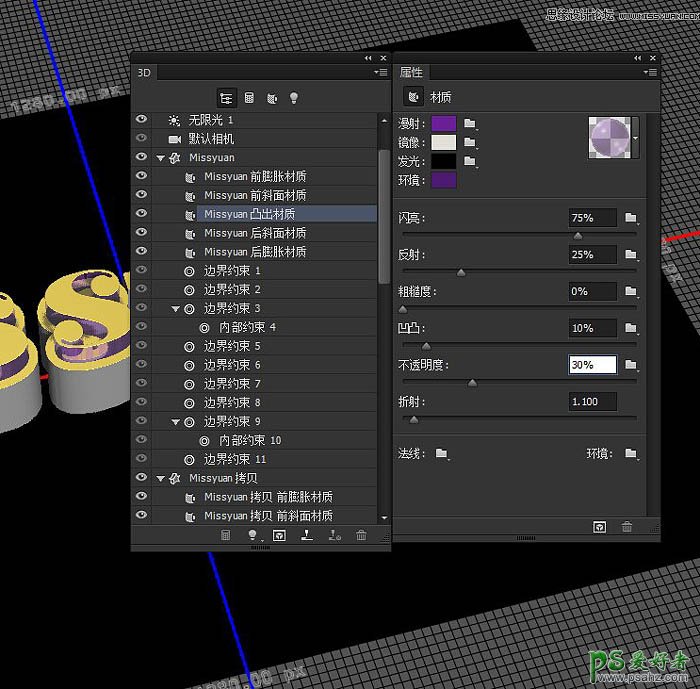Filter 3D panel by materials
This screenshot has height=689, width=700.
[x=272, y=98]
